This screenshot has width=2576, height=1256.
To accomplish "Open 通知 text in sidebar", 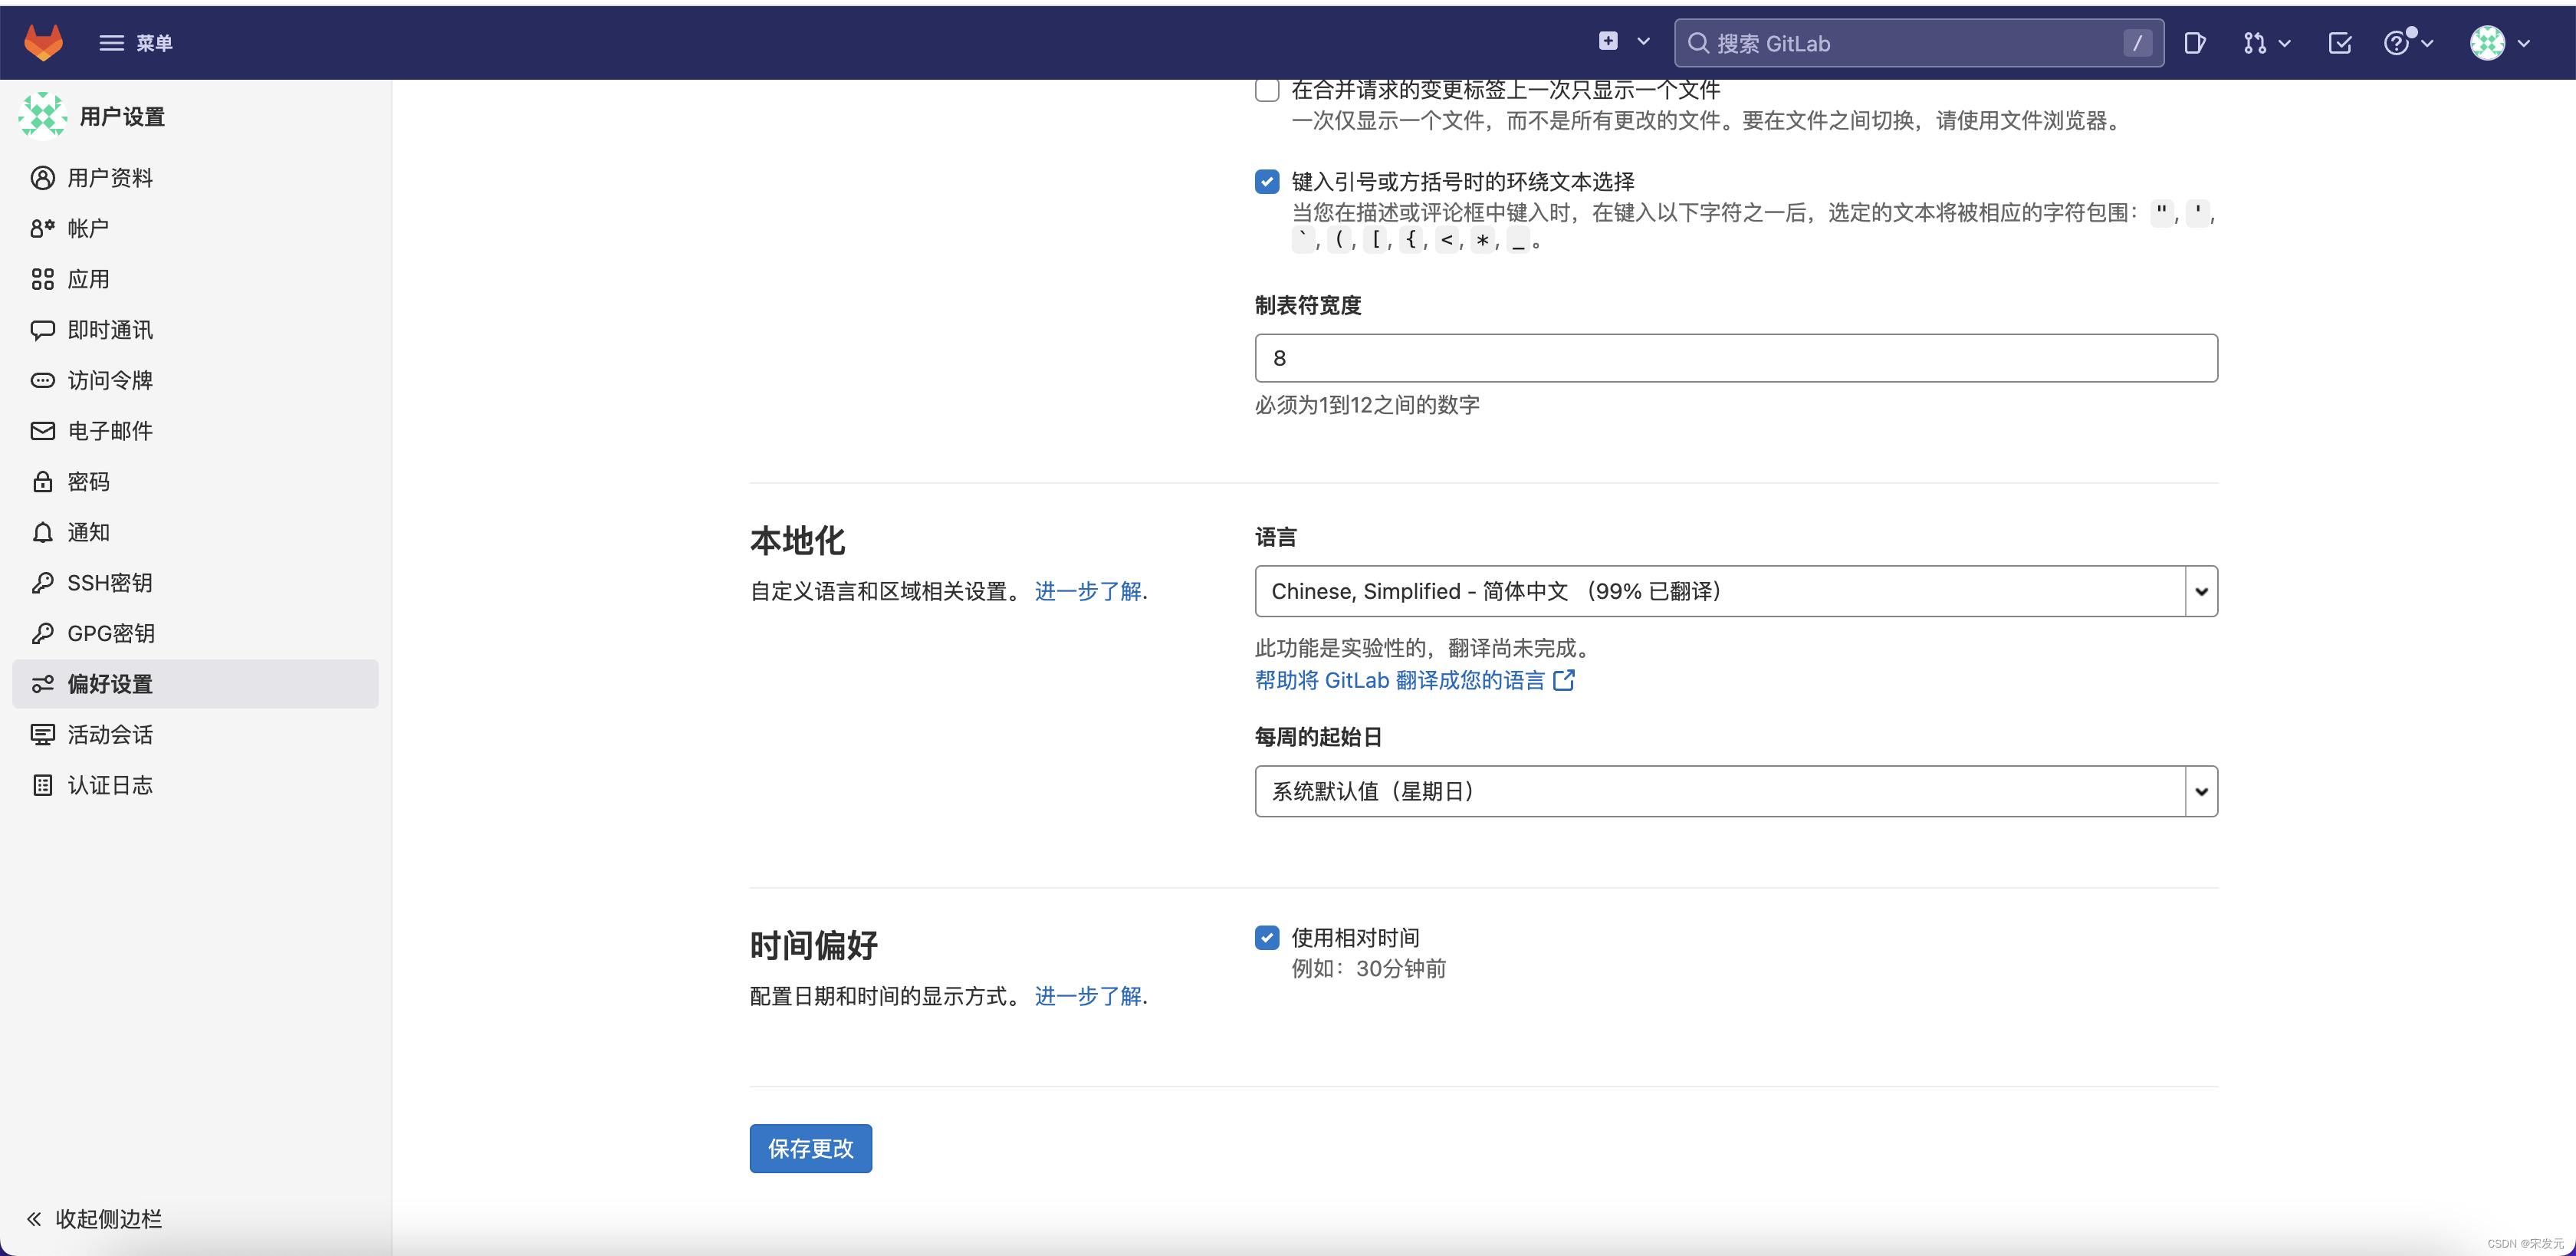I will click(x=88, y=532).
